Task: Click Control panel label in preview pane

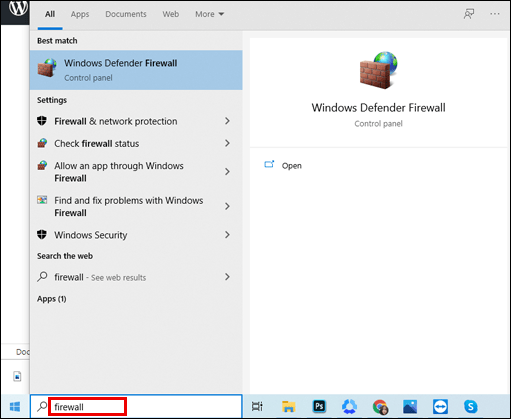Action: [x=379, y=124]
